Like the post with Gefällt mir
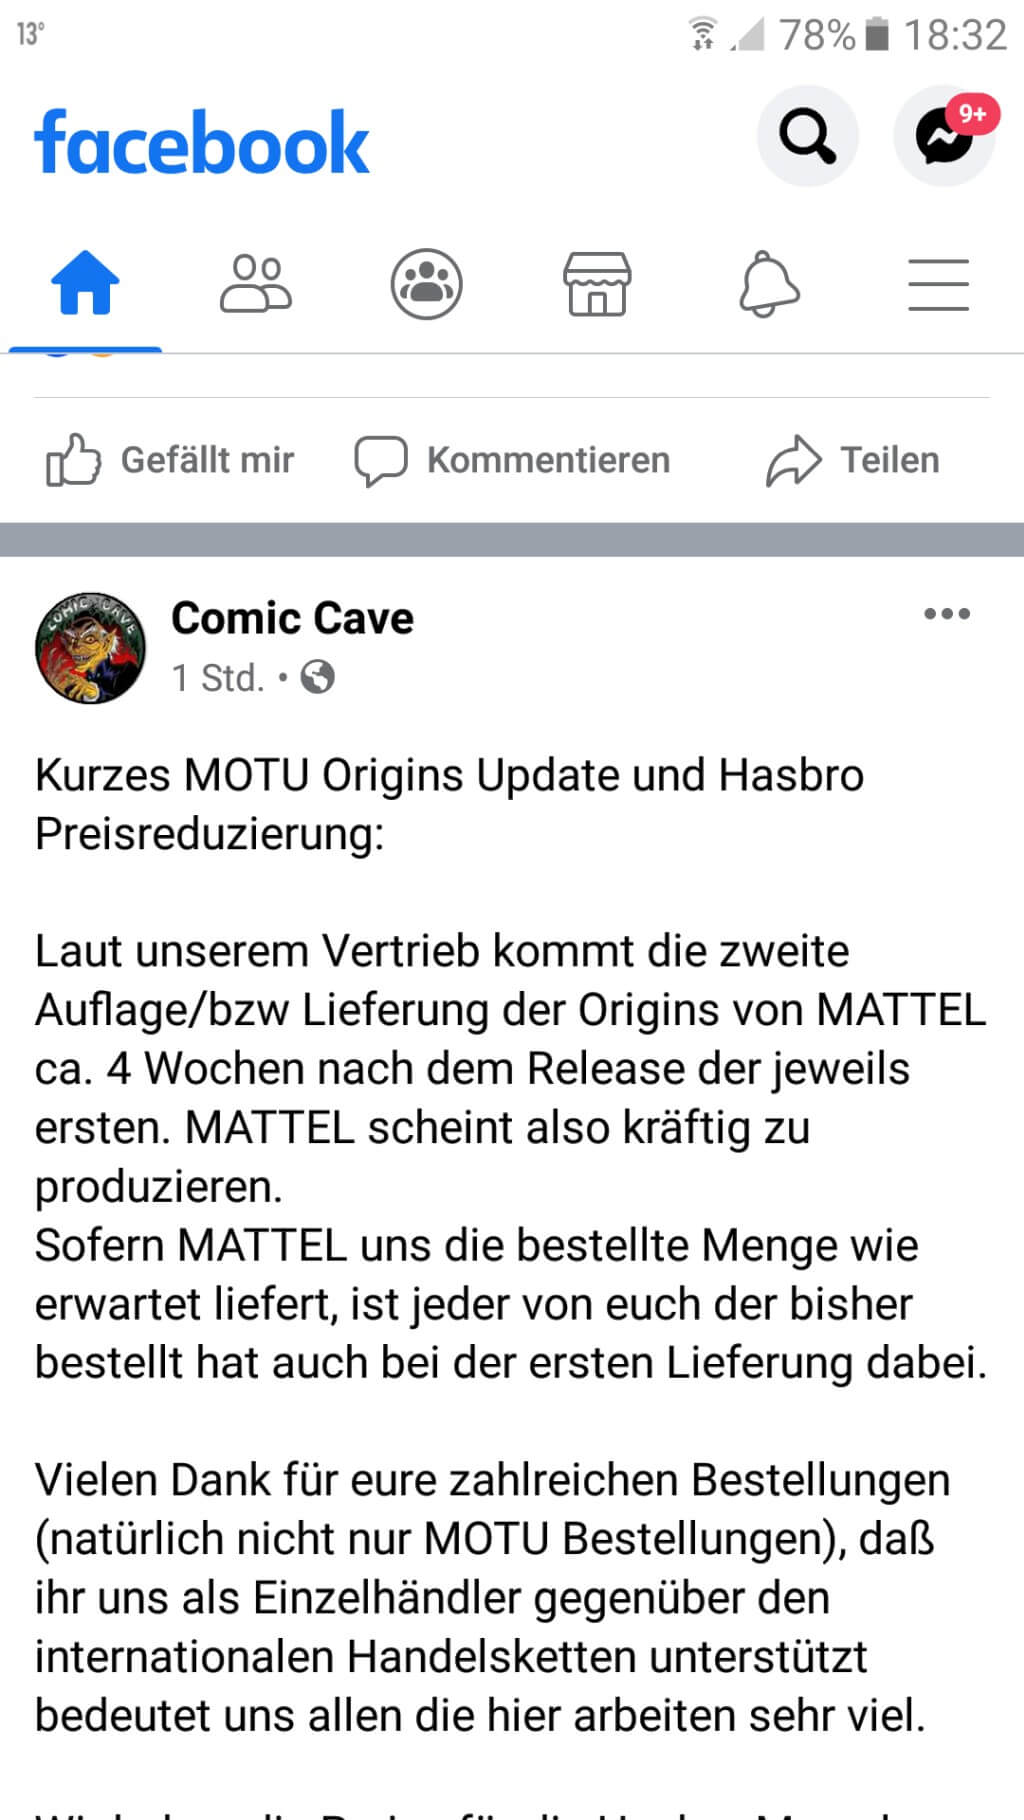Image resolution: width=1024 pixels, height=1820 pixels. 170,460
